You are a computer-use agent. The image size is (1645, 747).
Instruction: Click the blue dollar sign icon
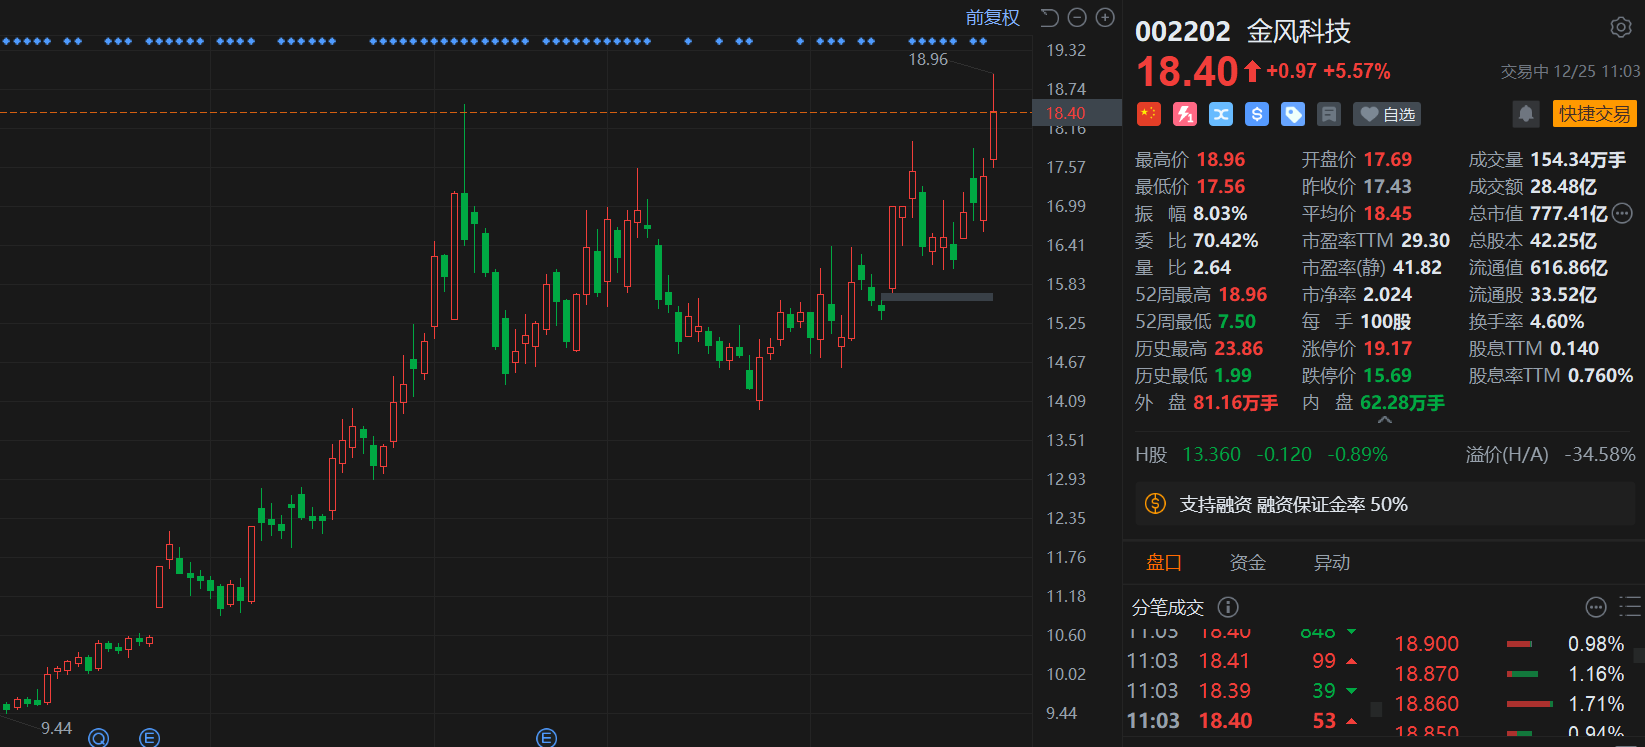coord(1257,114)
